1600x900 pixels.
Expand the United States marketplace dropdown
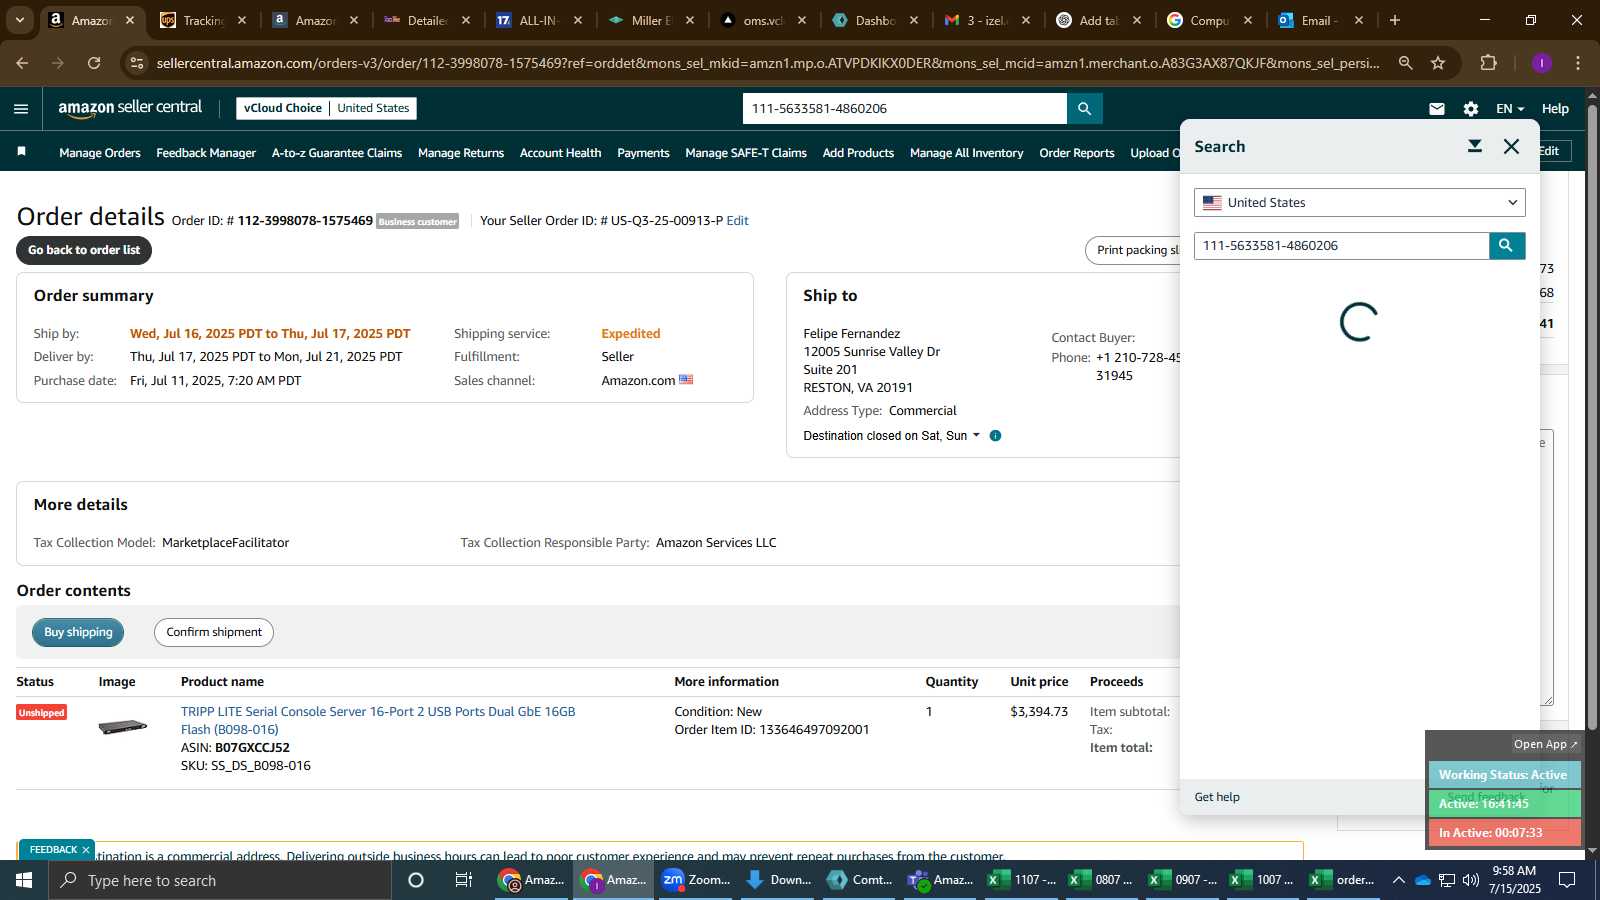coord(1359,202)
